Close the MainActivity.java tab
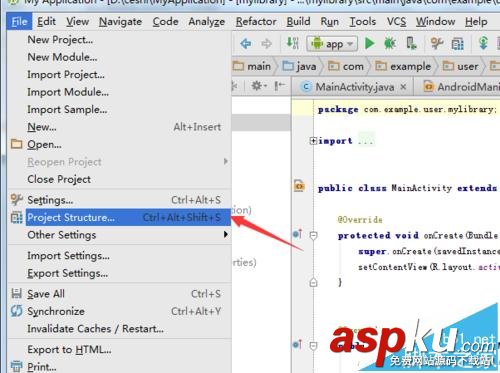 403,87
